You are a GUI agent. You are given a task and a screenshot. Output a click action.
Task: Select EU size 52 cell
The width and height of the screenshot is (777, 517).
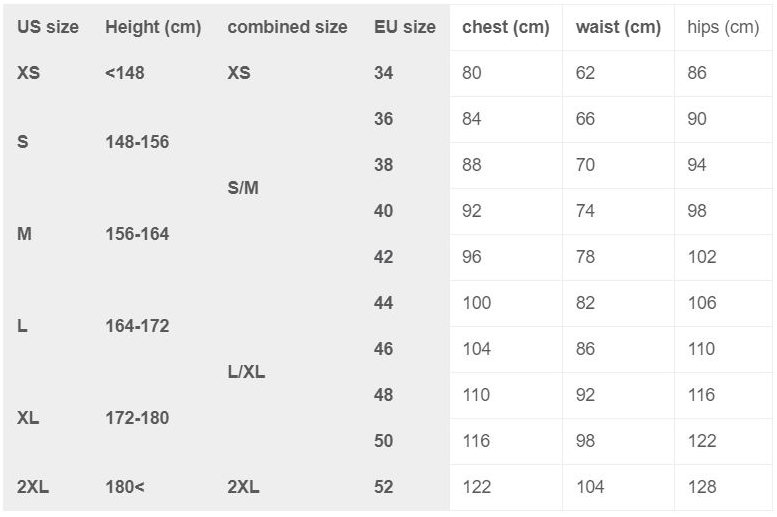[384, 487]
